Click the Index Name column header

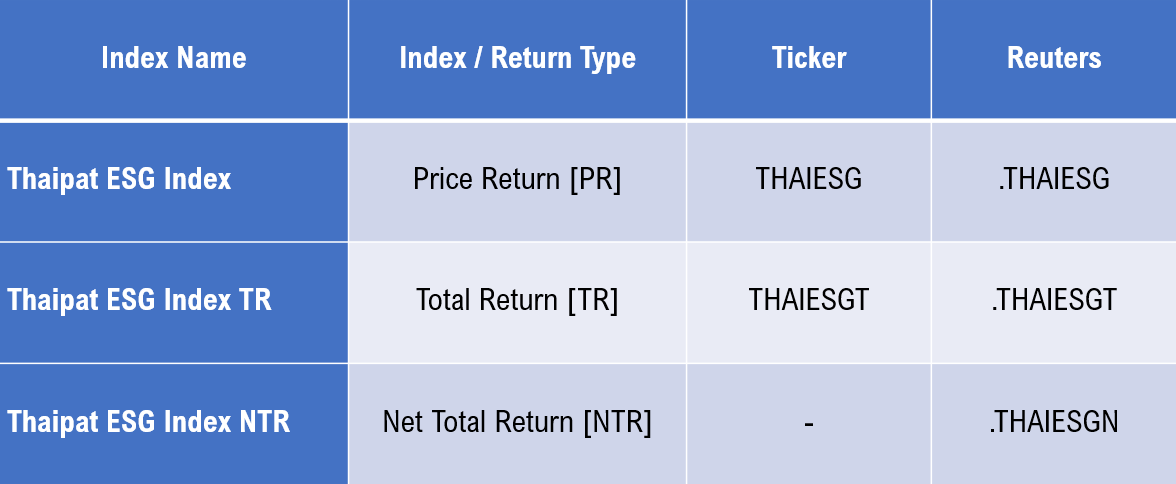click(x=174, y=59)
